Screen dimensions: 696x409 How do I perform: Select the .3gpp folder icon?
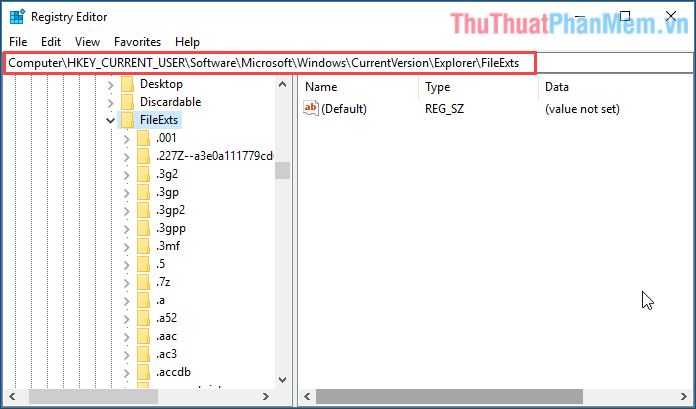click(x=143, y=228)
